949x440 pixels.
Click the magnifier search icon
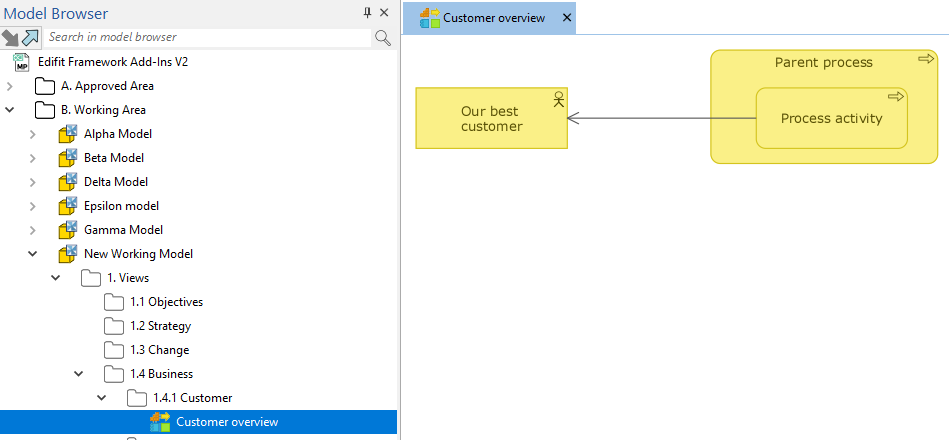382,38
